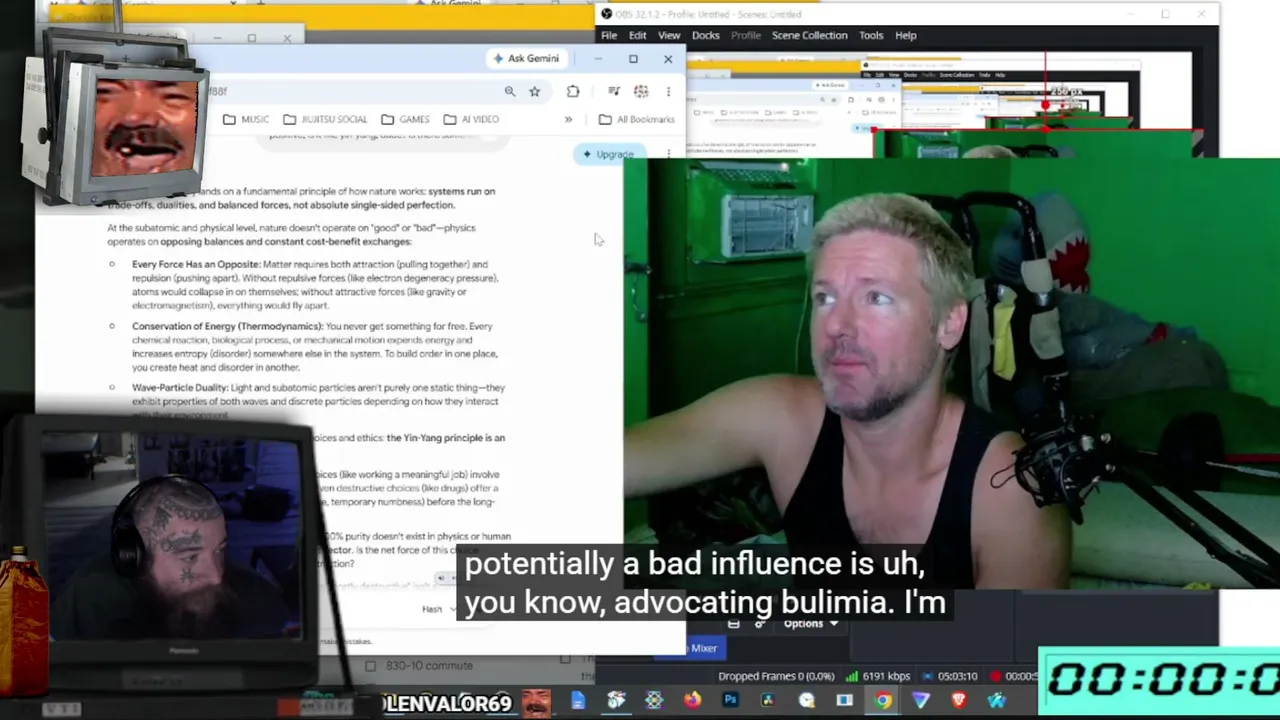This screenshot has width=1280, height=720.
Task: Open the Chrome extensions puzzle icon
Action: [573, 91]
